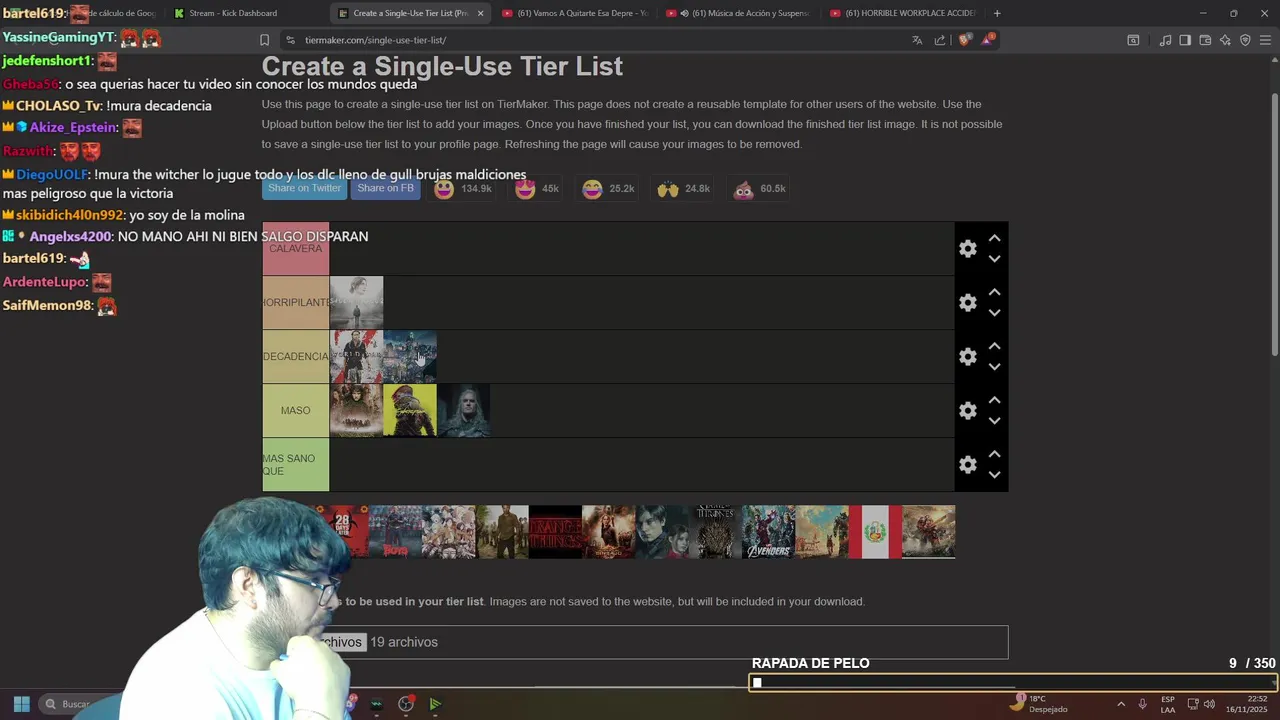
Task: Bookmark this page icon
Action: click(x=264, y=40)
